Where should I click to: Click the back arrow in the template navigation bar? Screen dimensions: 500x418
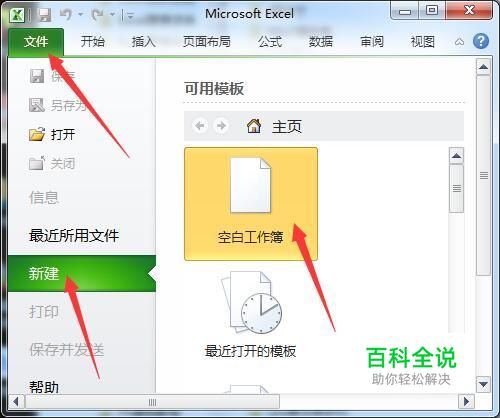coord(200,126)
